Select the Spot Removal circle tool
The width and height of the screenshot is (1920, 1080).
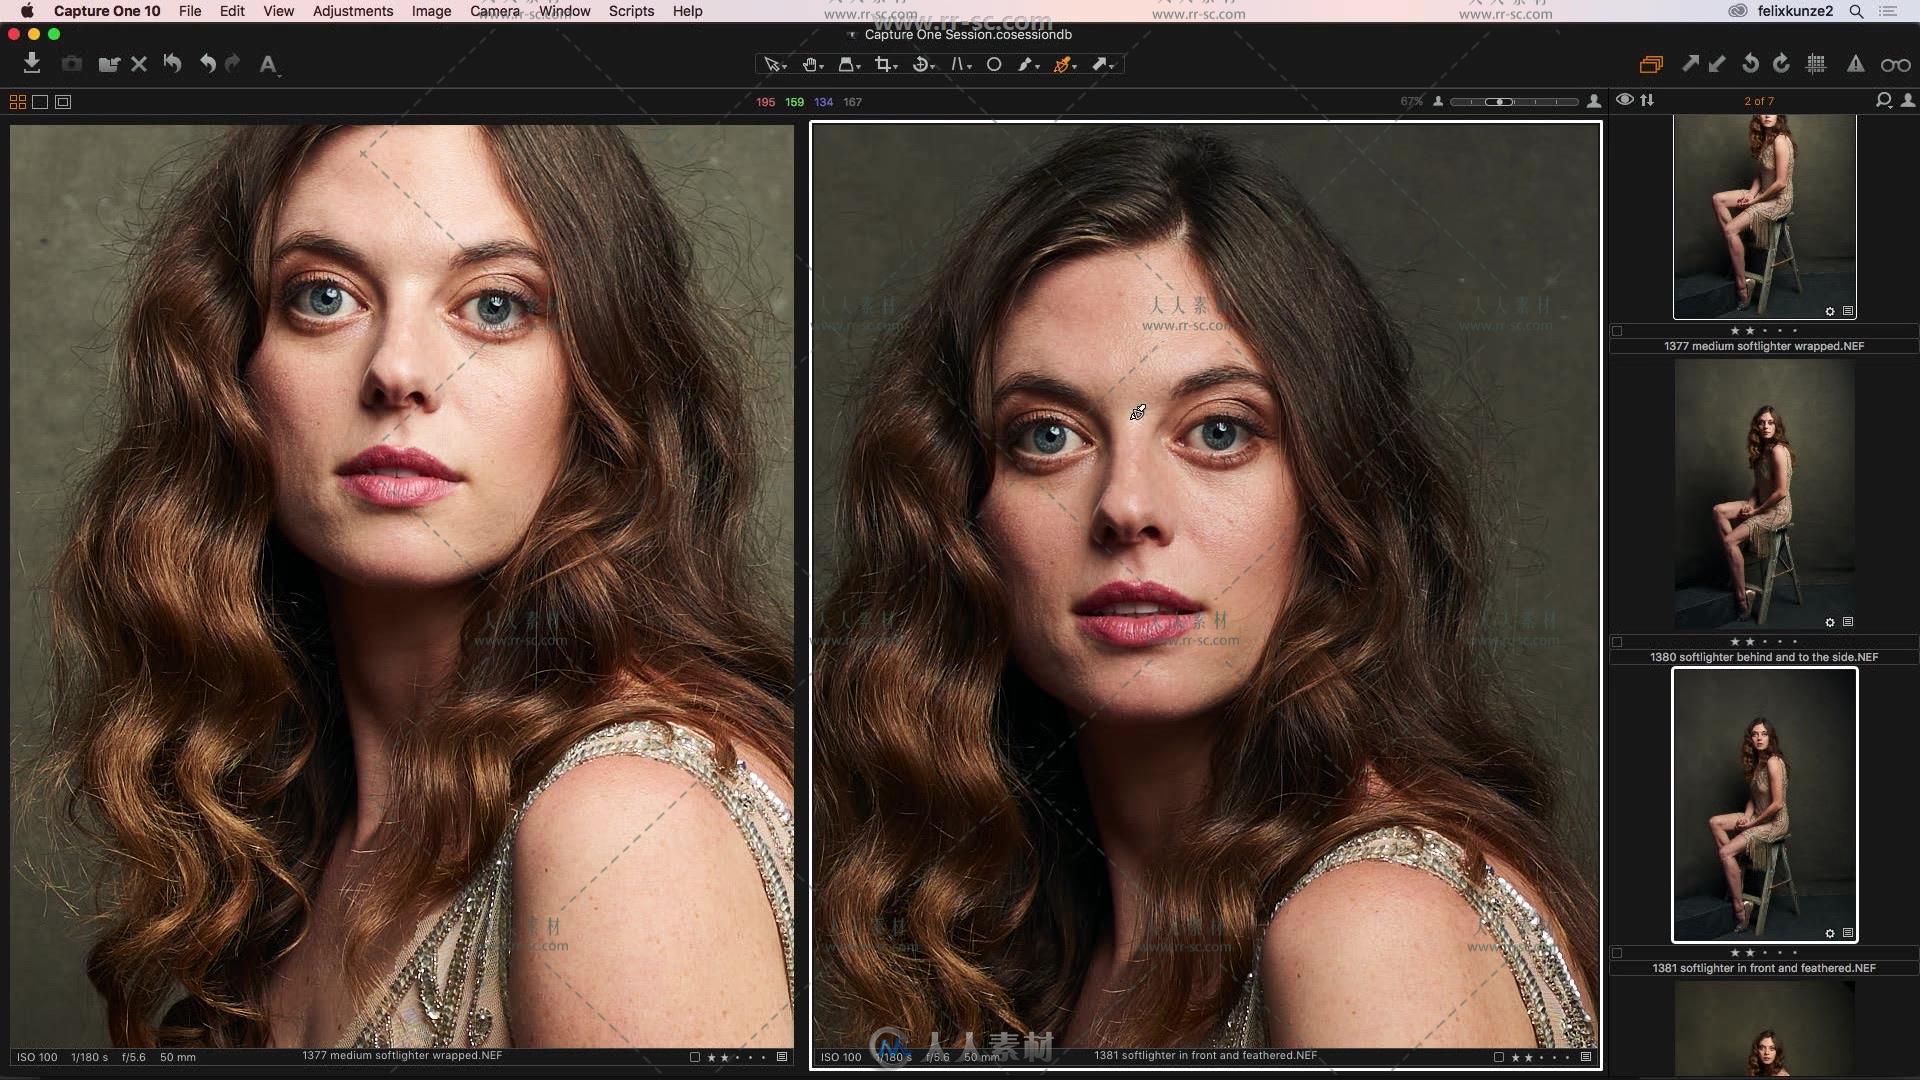point(994,65)
